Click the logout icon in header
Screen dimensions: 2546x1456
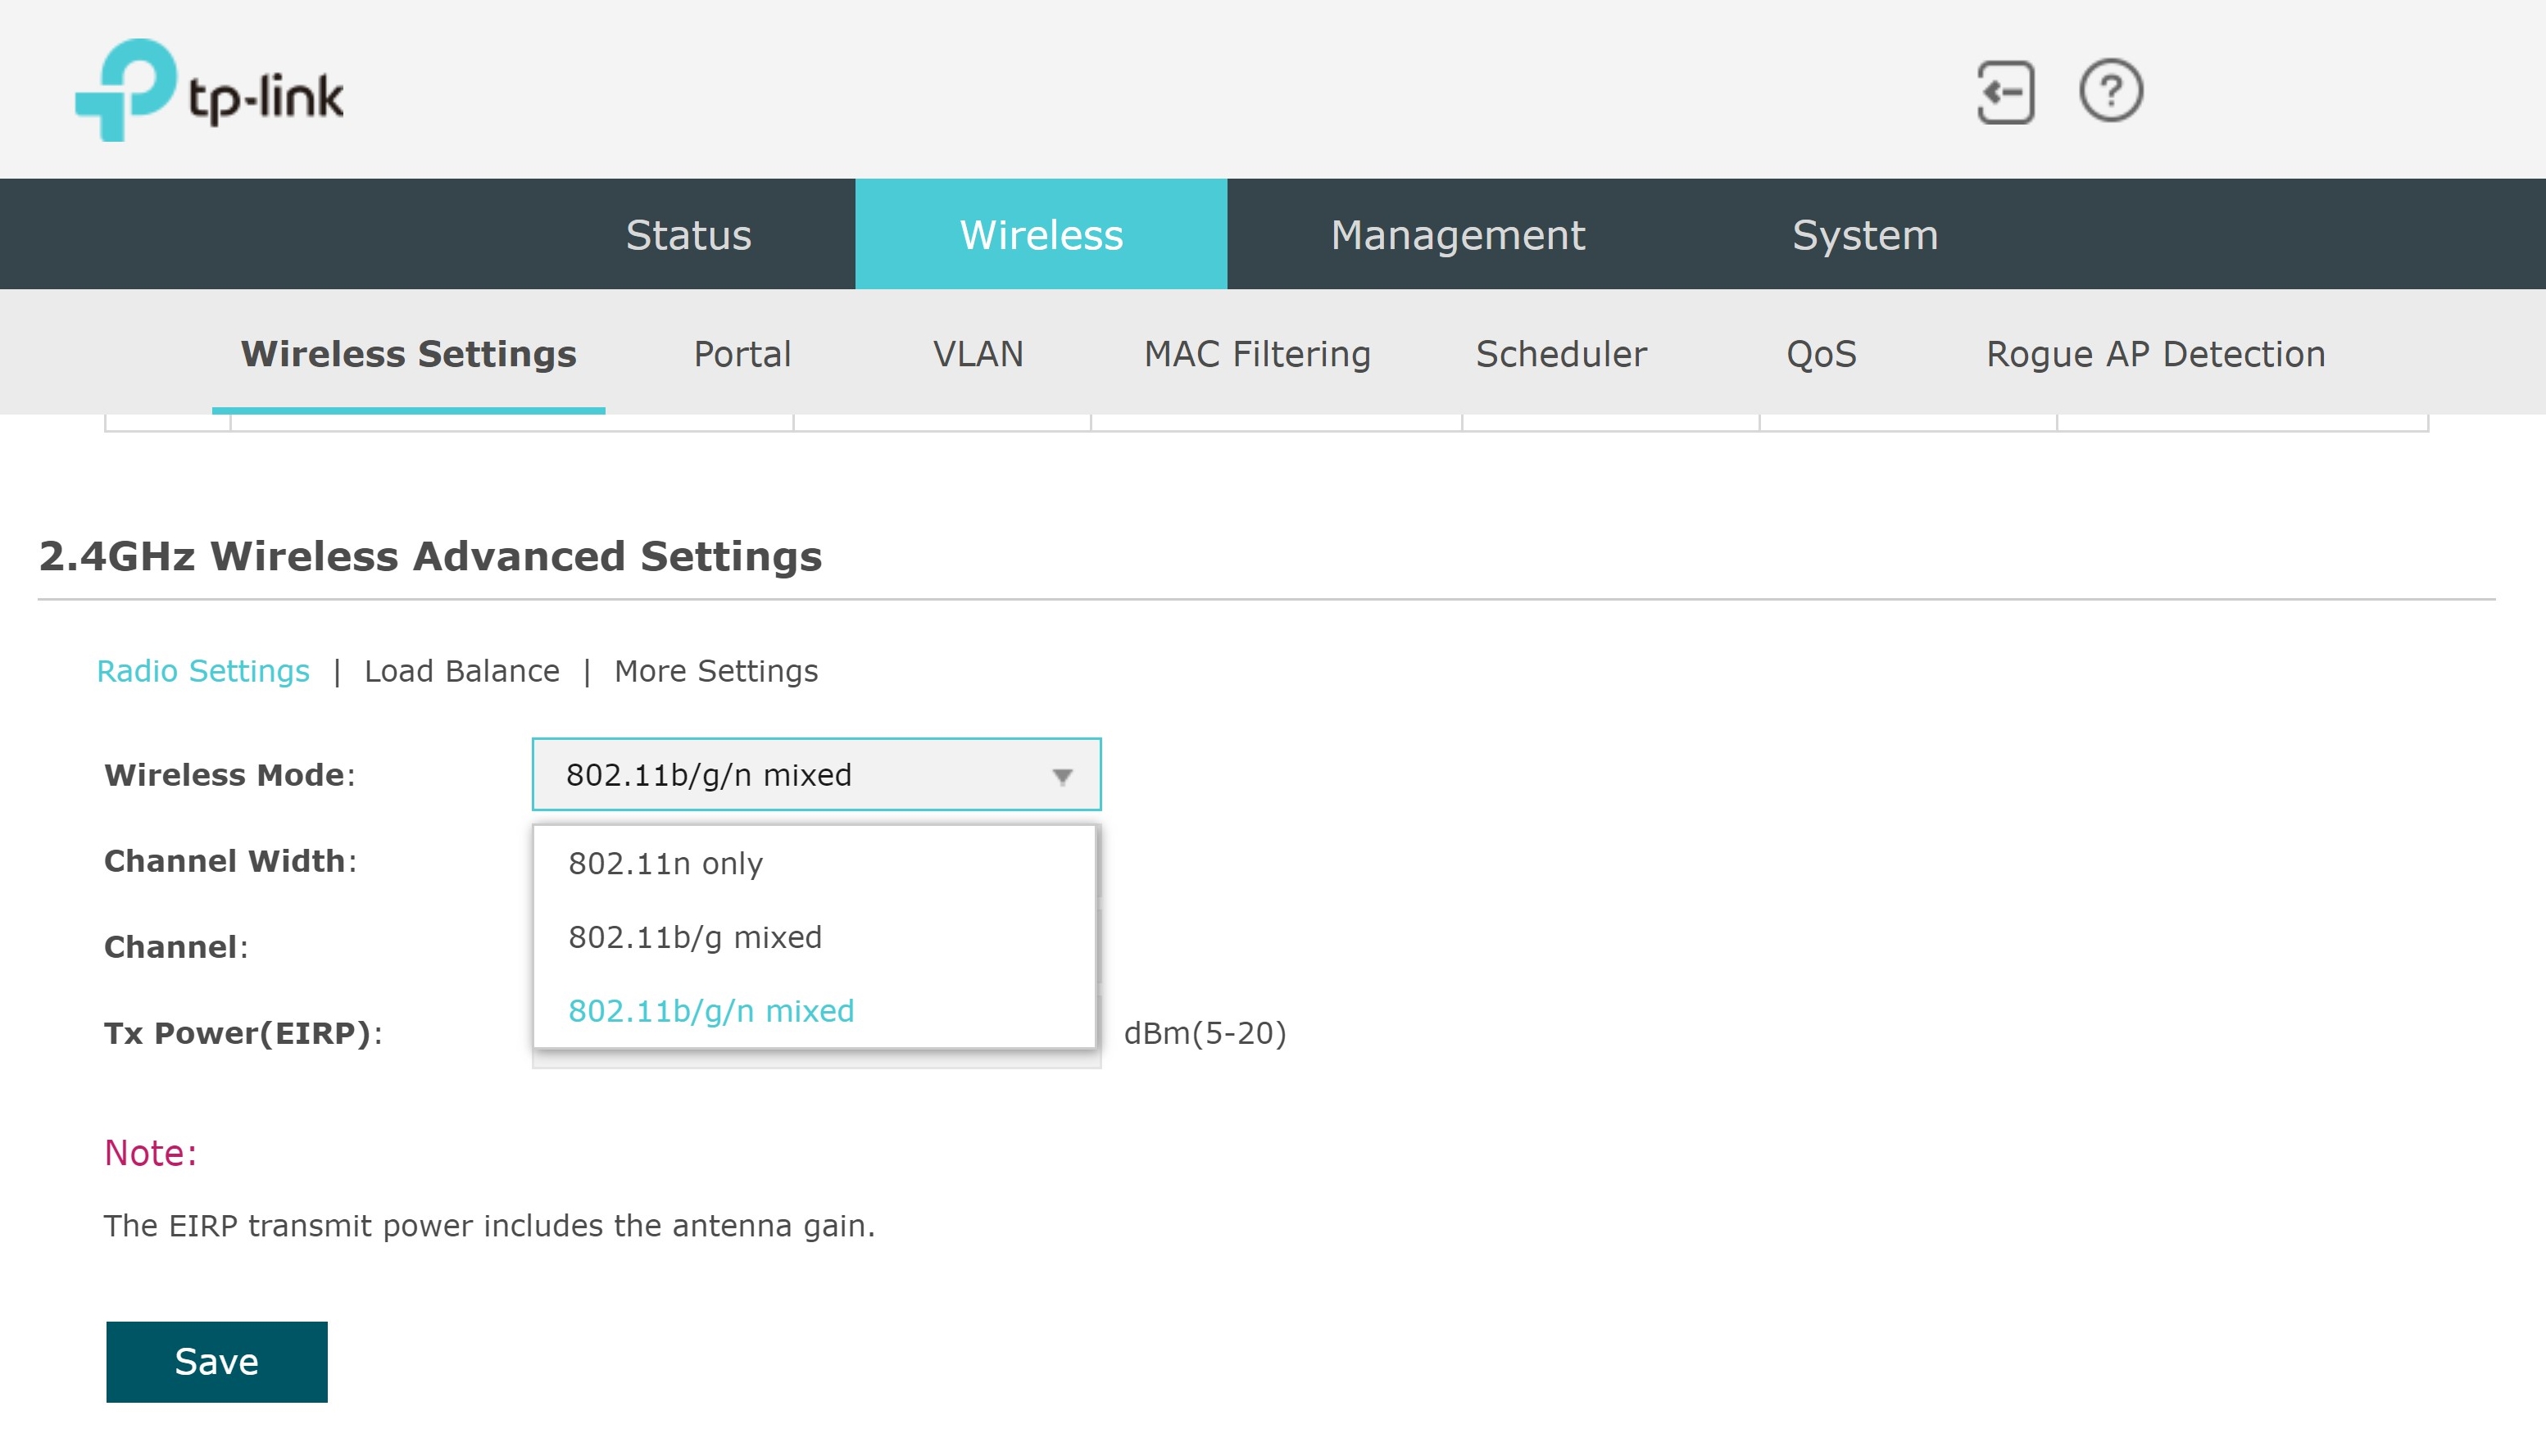(2005, 92)
